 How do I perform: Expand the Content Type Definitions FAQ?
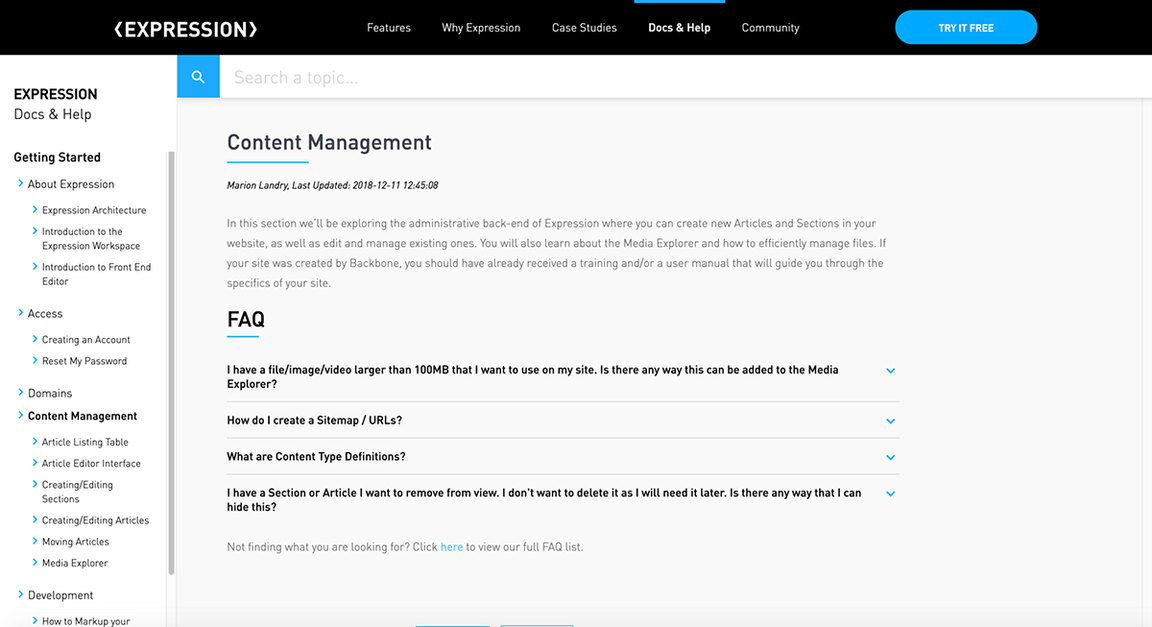pyautogui.click(x=890, y=457)
